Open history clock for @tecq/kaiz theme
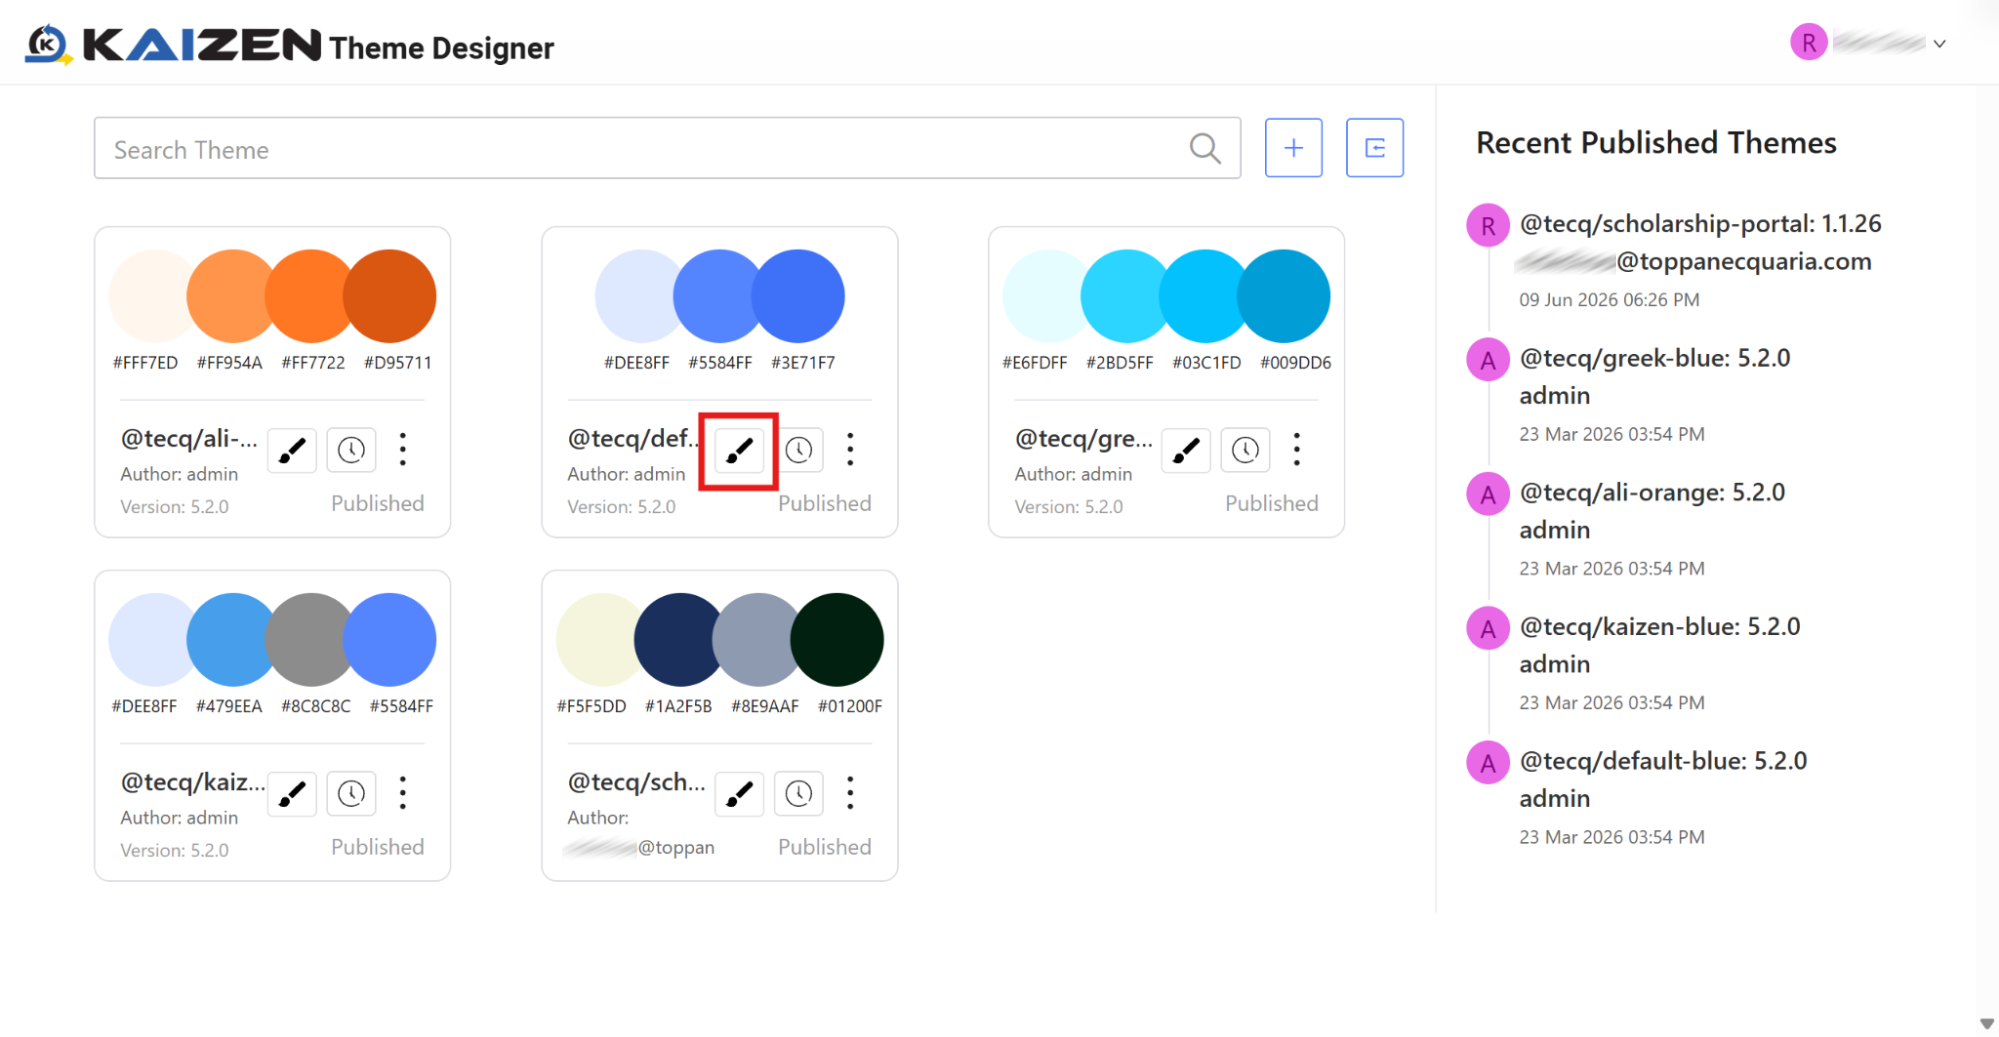Viewport: 1999px width, 1037px height. [351, 794]
